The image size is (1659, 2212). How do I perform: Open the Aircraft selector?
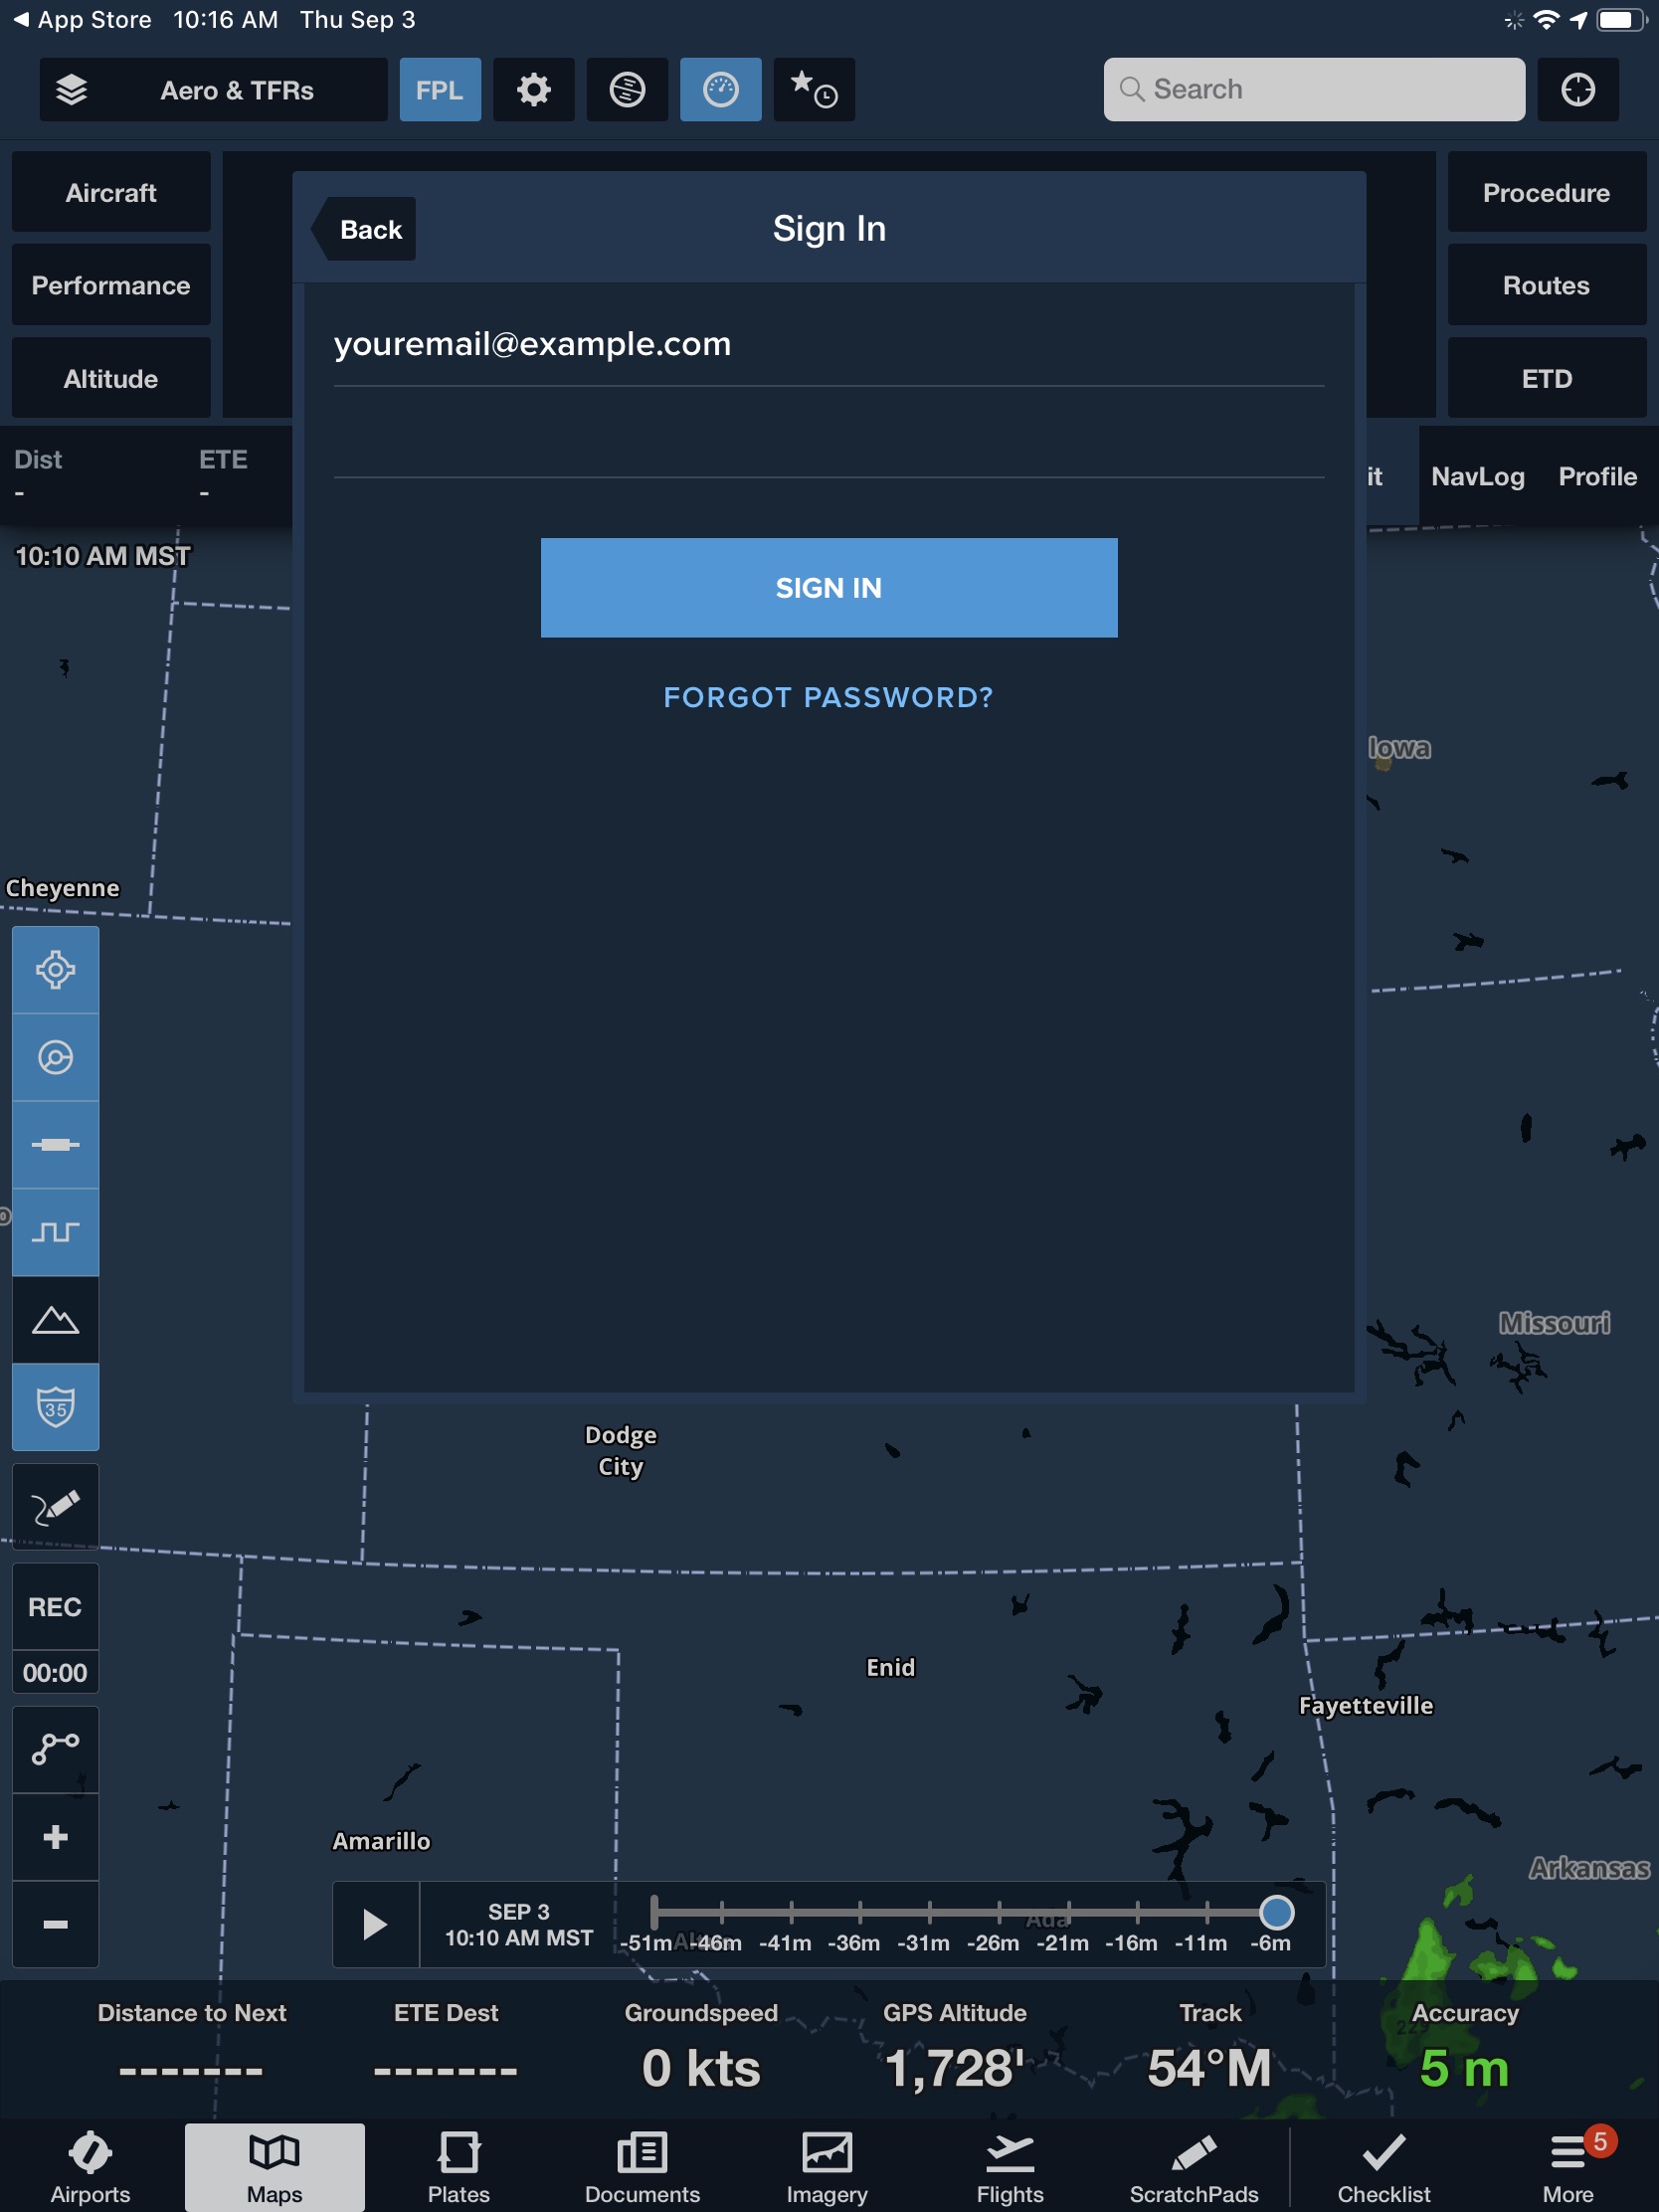pyautogui.click(x=111, y=193)
